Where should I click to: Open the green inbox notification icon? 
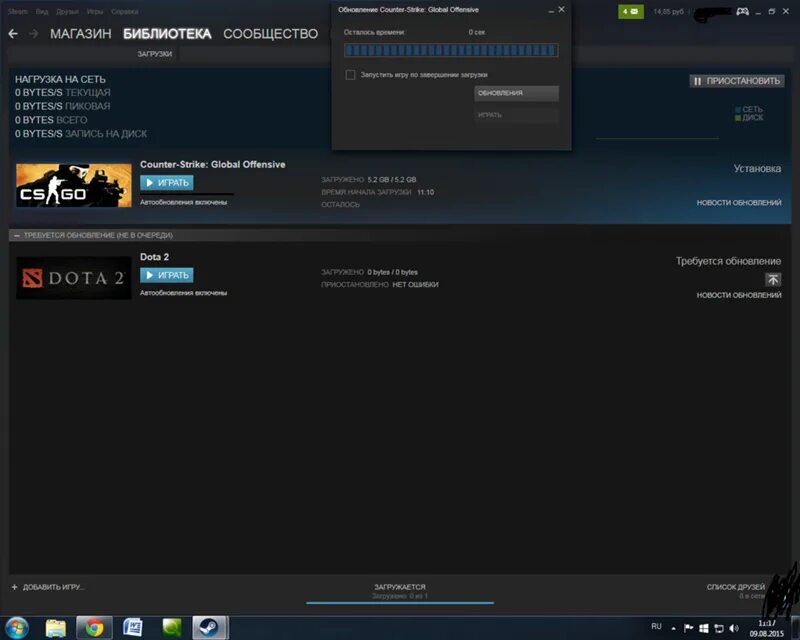[x=631, y=11]
